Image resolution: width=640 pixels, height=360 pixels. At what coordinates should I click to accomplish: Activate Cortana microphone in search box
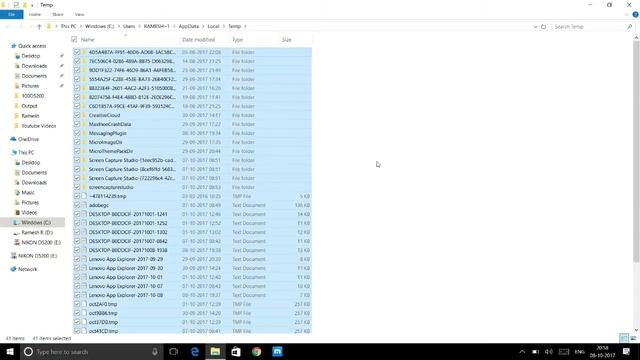click(x=155, y=352)
